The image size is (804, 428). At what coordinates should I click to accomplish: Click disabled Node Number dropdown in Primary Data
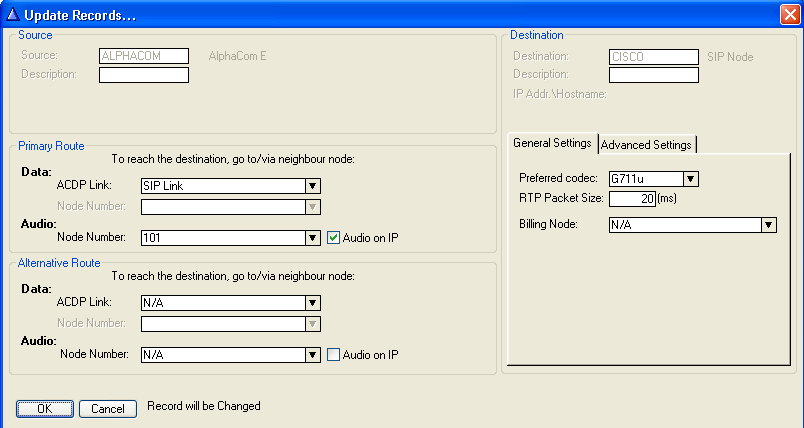[230, 206]
